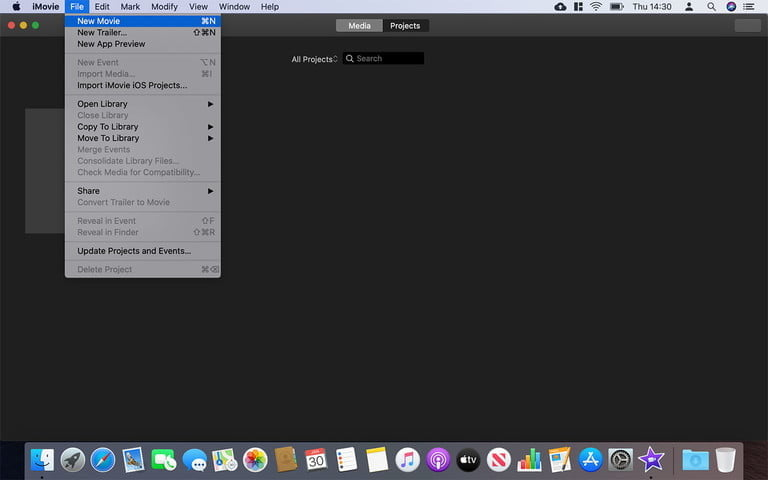
Task: Switch to the Media view
Action: point(359,26)
